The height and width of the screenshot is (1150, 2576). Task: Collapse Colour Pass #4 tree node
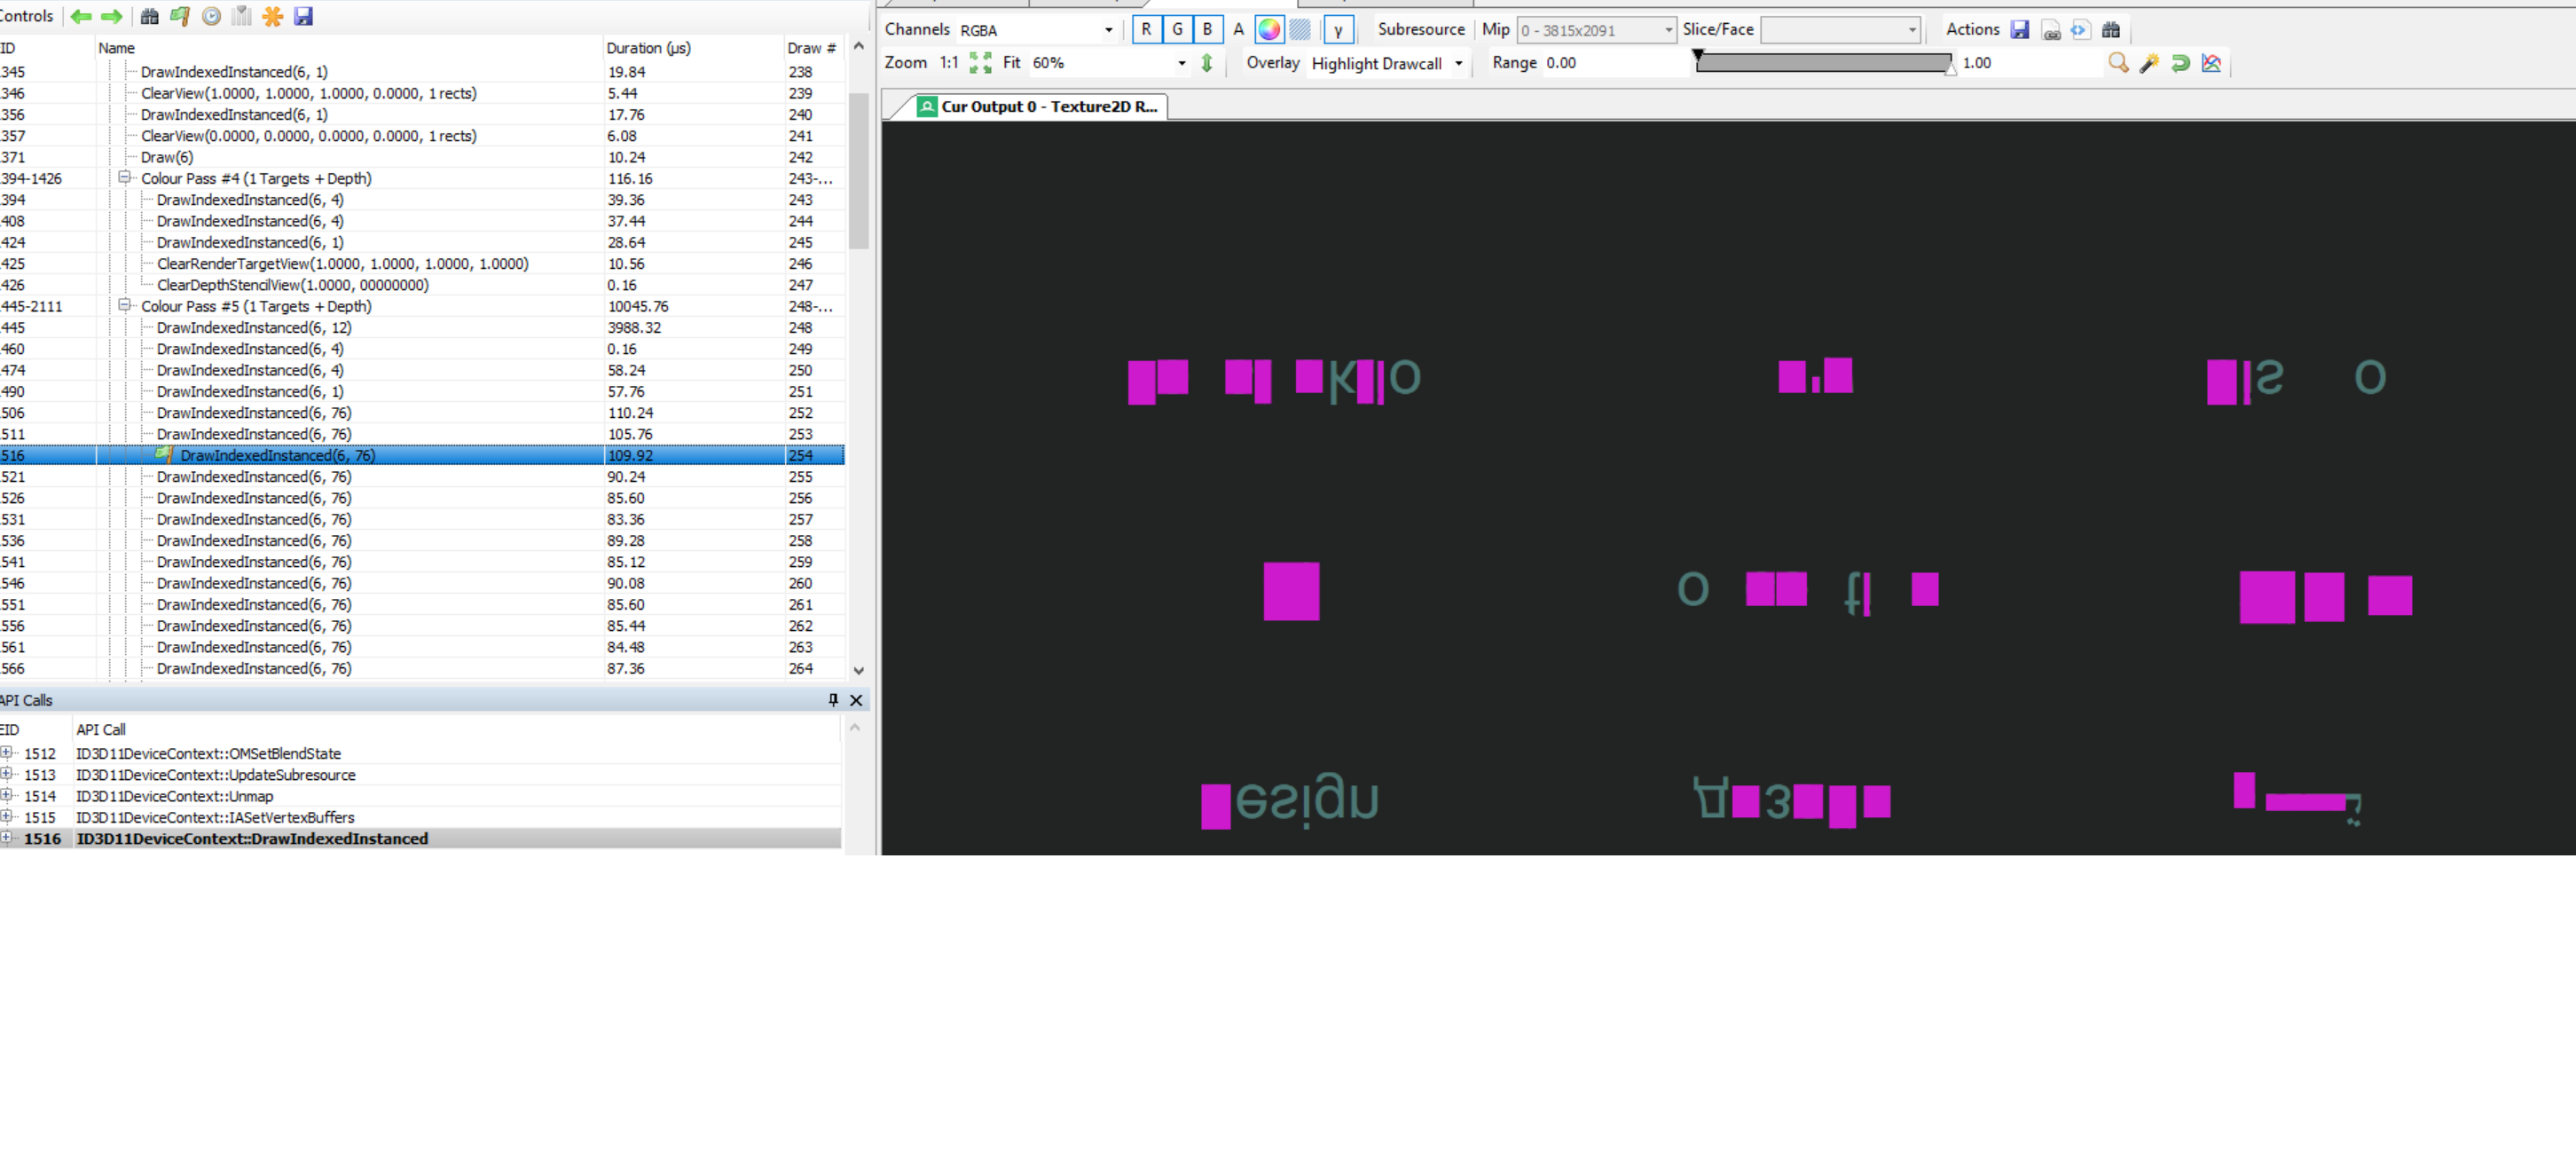pyautogui.click(x=124, y=178)
